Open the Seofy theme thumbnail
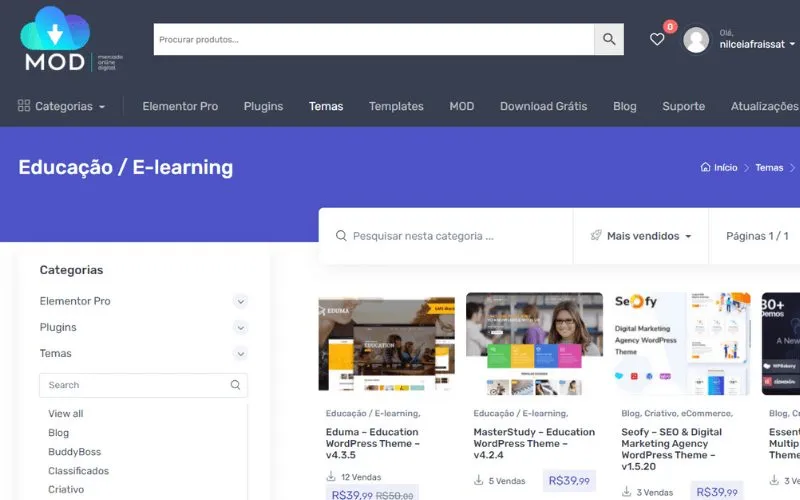This screenshot has height=500, width=800. pyautogui.click(x=682, y=343)
